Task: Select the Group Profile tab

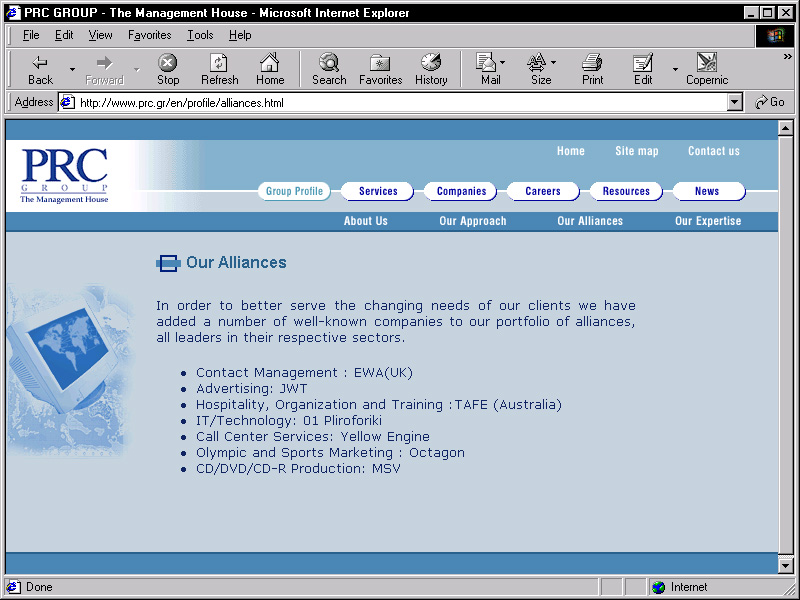Action: (294, 191)
